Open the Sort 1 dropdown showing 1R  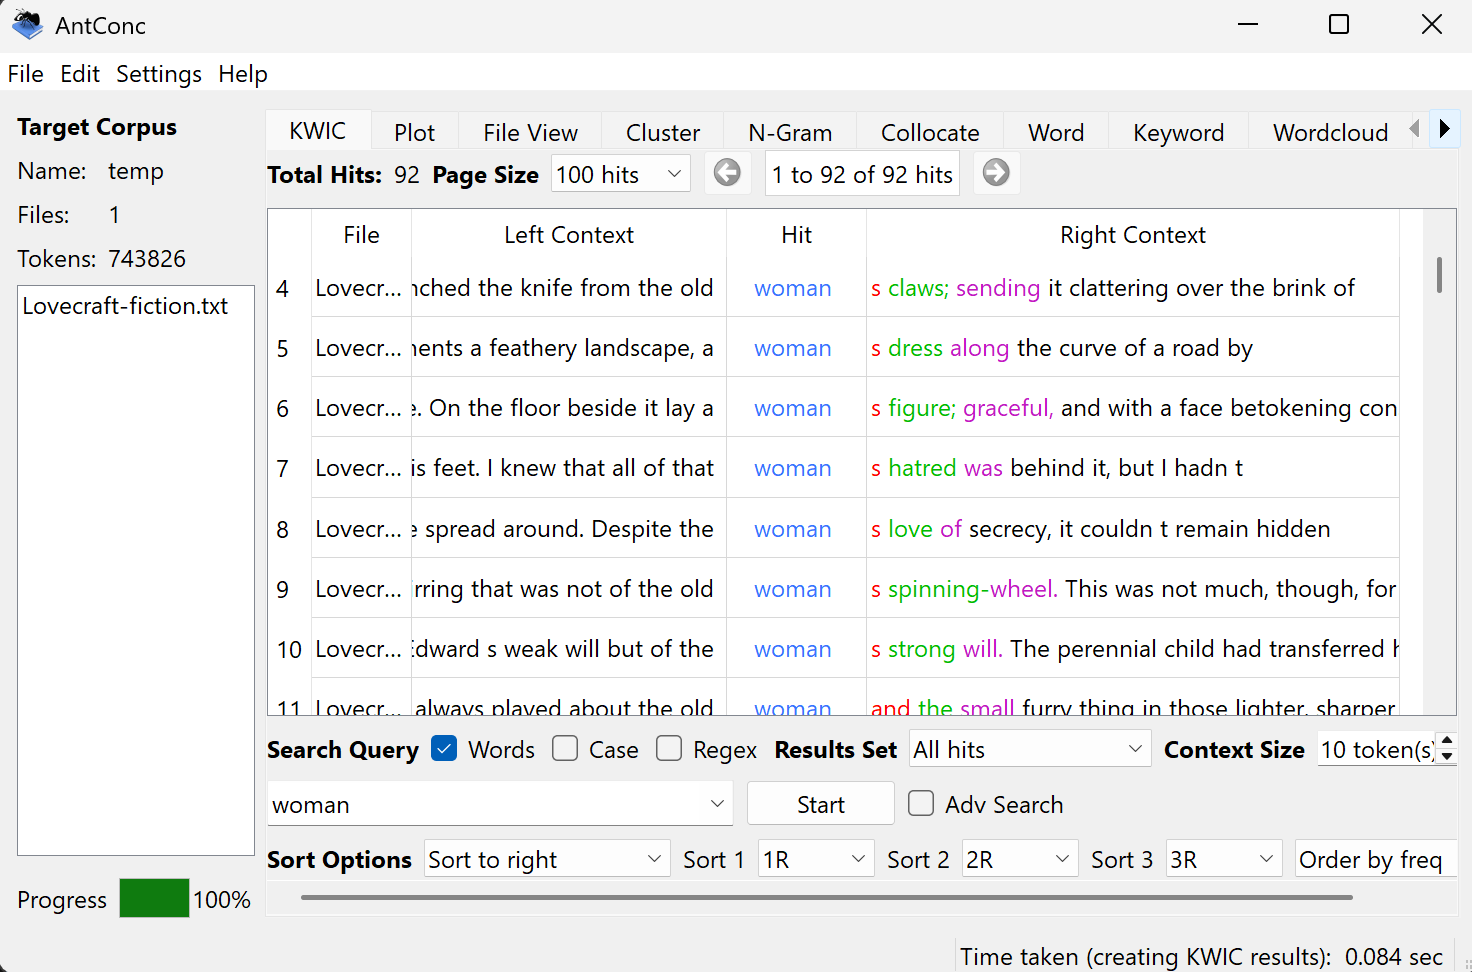[x=814, y=859]
